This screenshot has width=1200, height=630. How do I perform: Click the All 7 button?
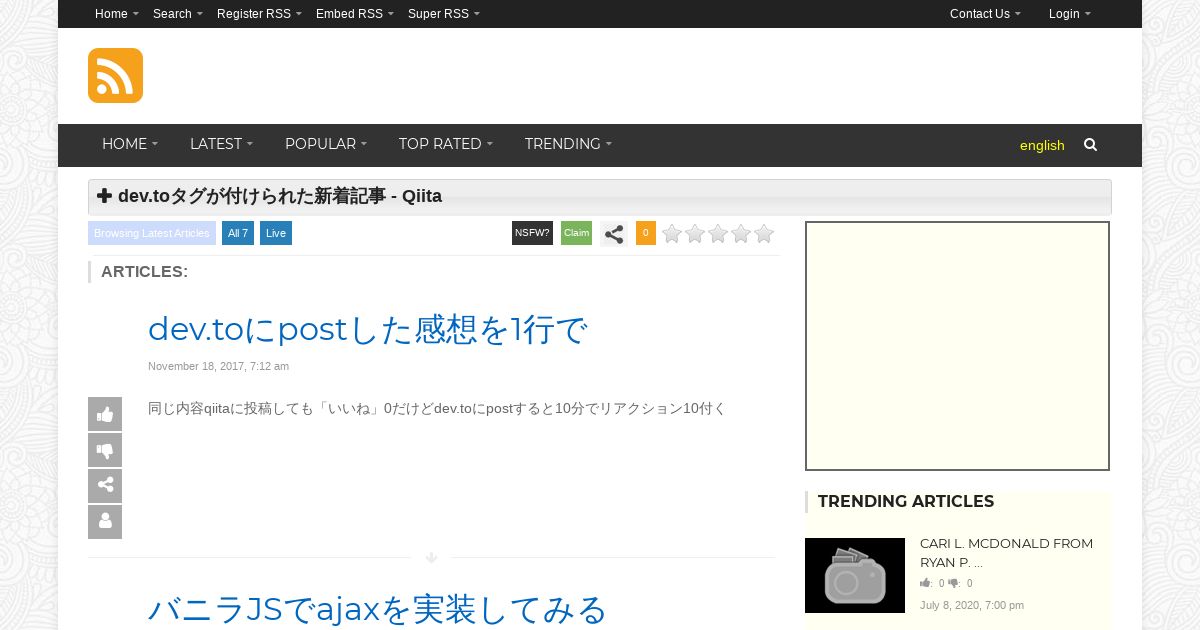click(238, 233)
